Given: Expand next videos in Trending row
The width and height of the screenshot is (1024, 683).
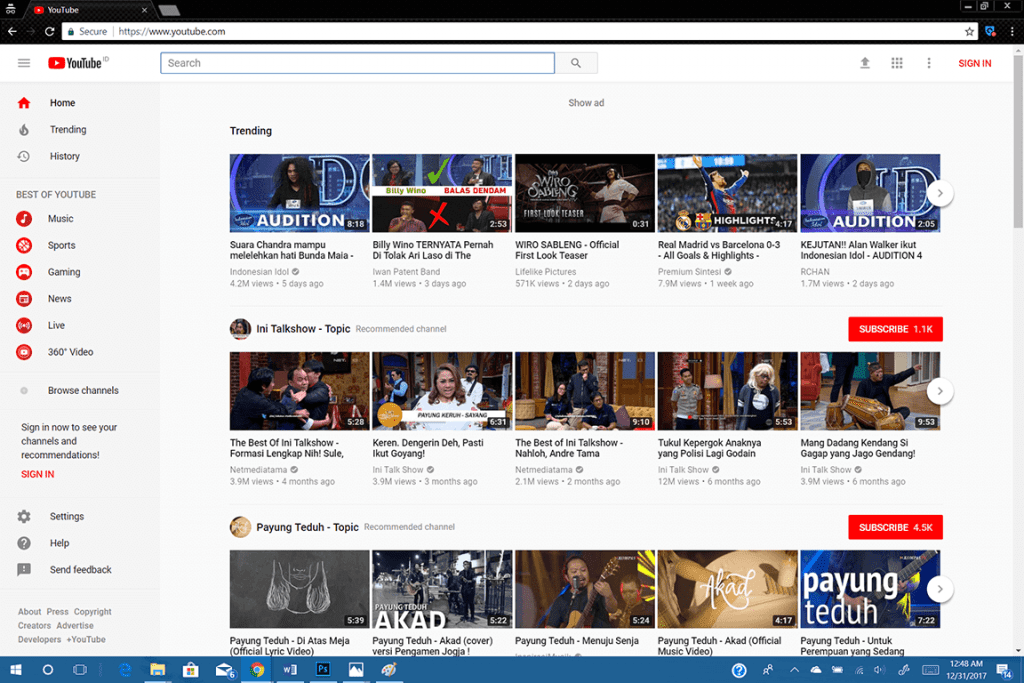Looking at the screenshot, I should [x=939, y=193].
